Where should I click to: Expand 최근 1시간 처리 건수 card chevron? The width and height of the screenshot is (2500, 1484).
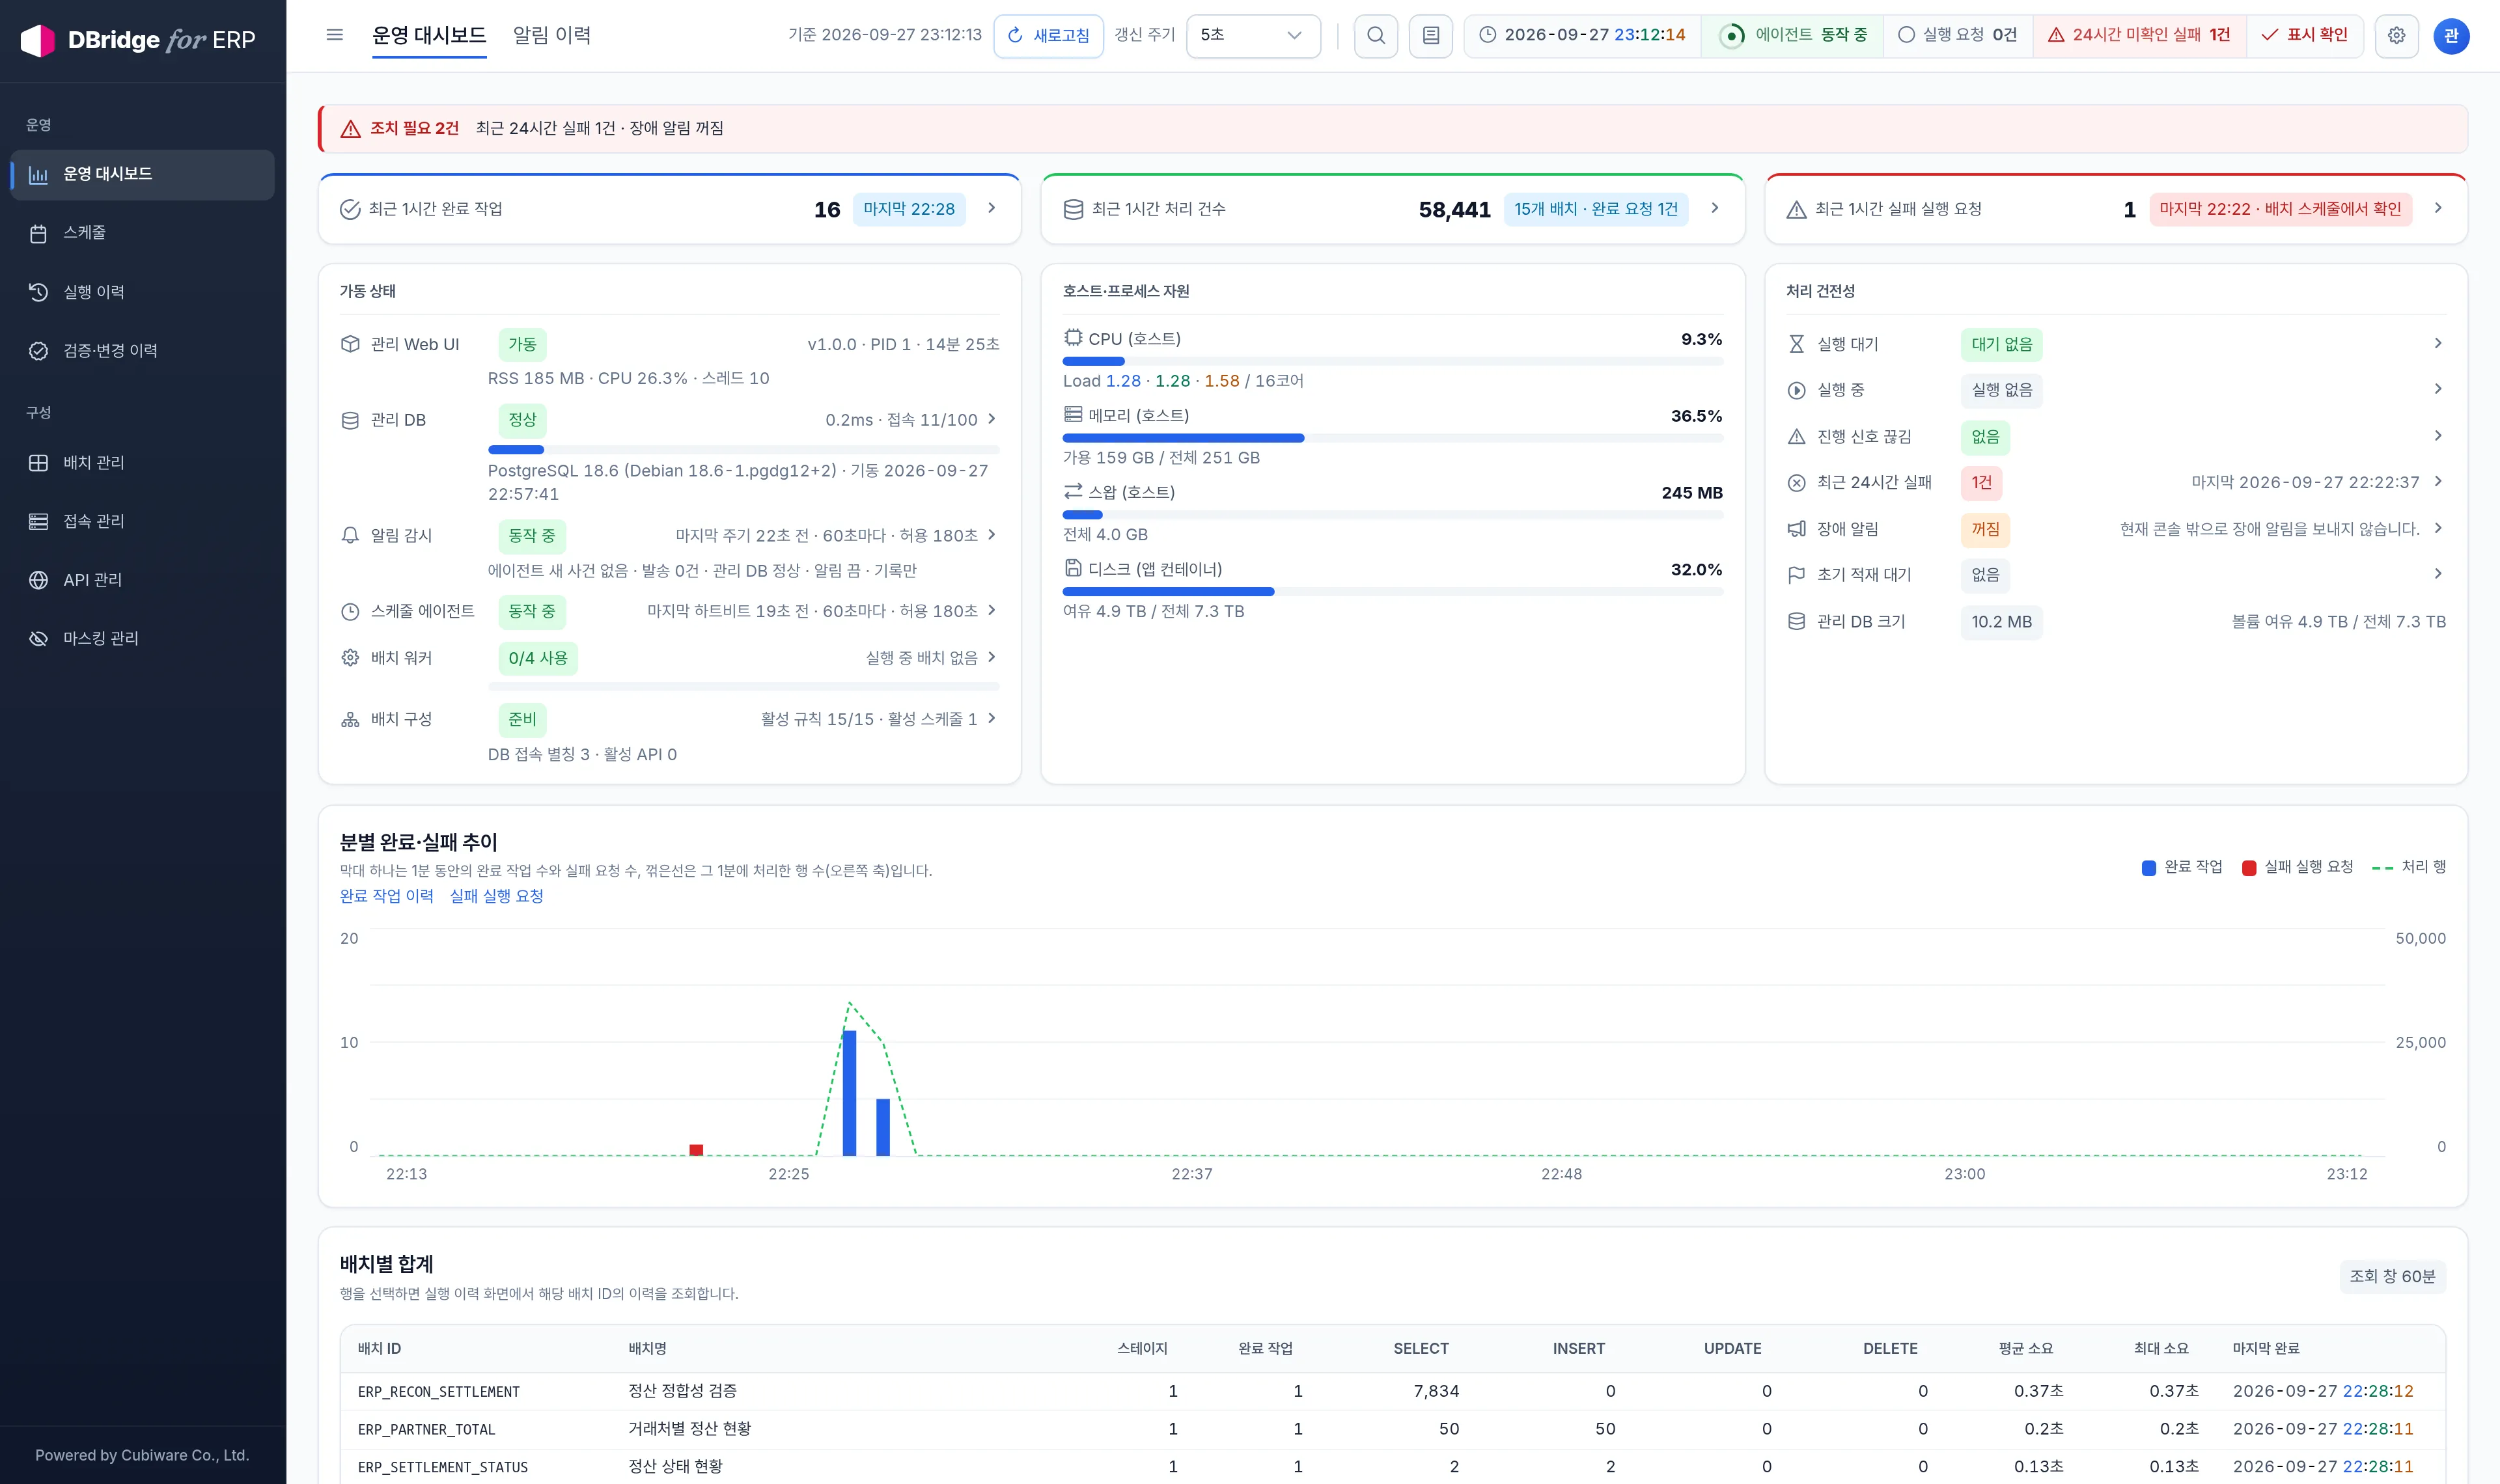coord(1714,208)
